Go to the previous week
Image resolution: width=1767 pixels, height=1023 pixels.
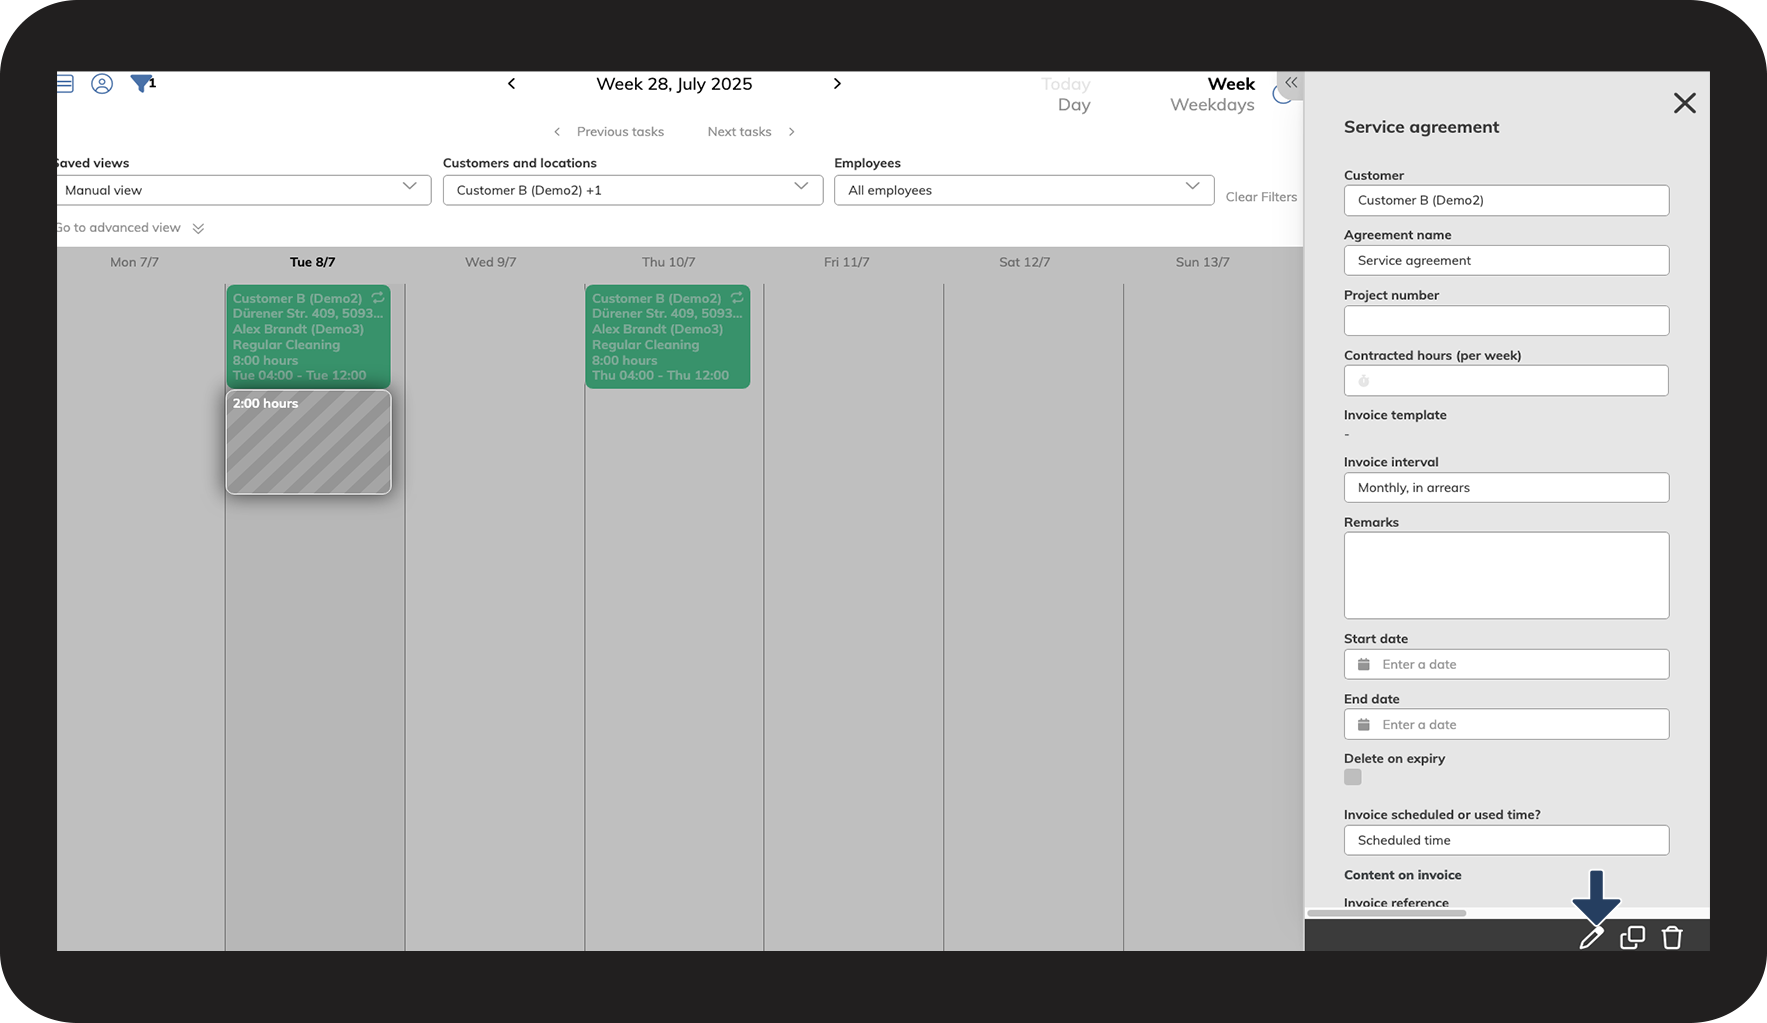coord(511,84)
